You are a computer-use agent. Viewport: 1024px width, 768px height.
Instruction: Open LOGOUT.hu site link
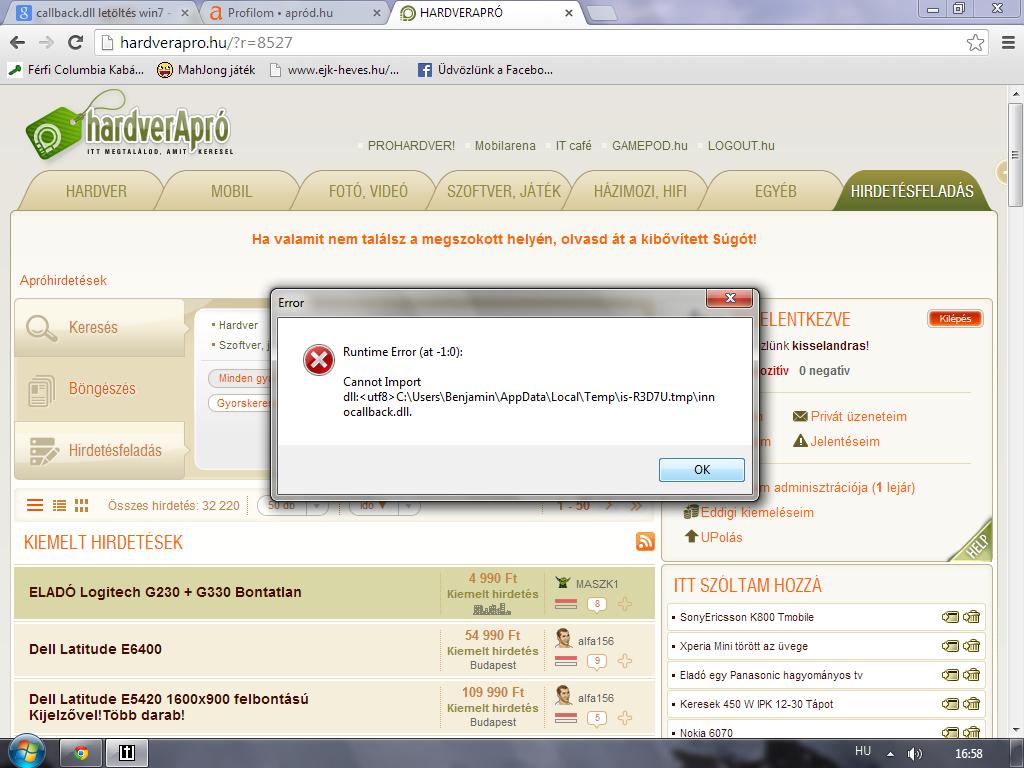(x=741, y=146)
